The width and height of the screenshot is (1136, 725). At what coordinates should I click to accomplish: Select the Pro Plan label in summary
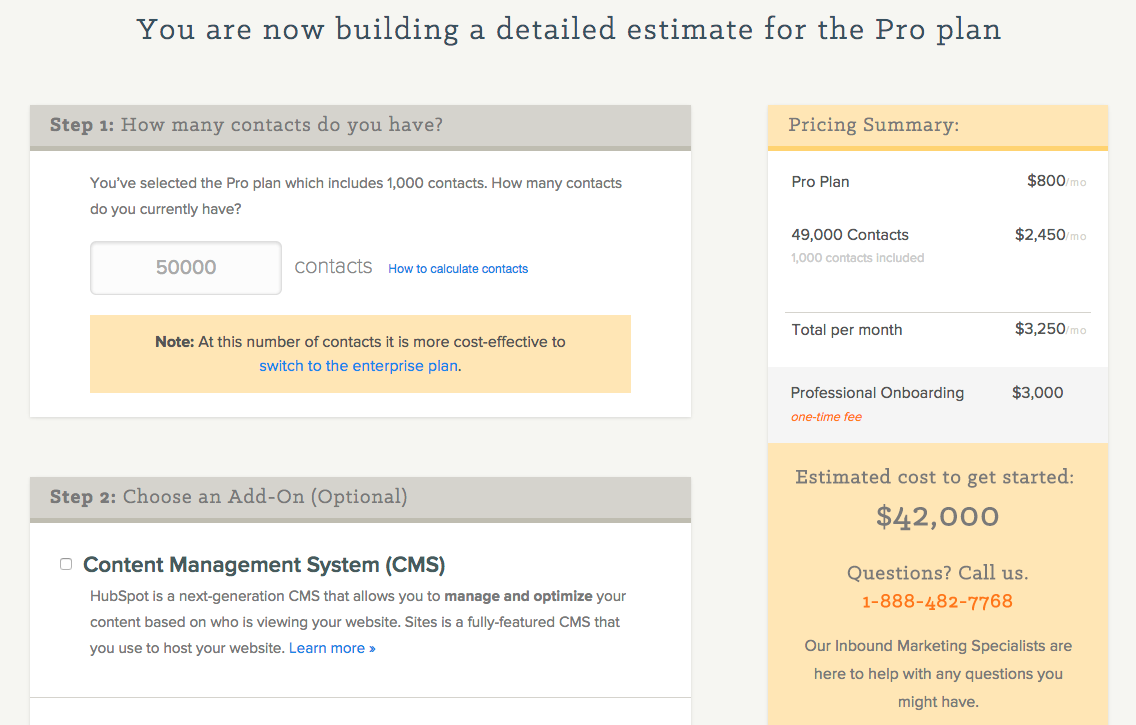[820, 182]
